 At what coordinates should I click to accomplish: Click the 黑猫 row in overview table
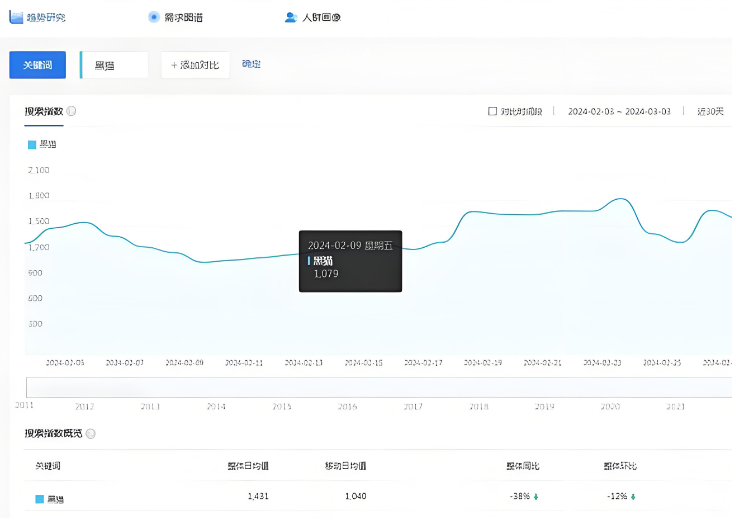378,496
